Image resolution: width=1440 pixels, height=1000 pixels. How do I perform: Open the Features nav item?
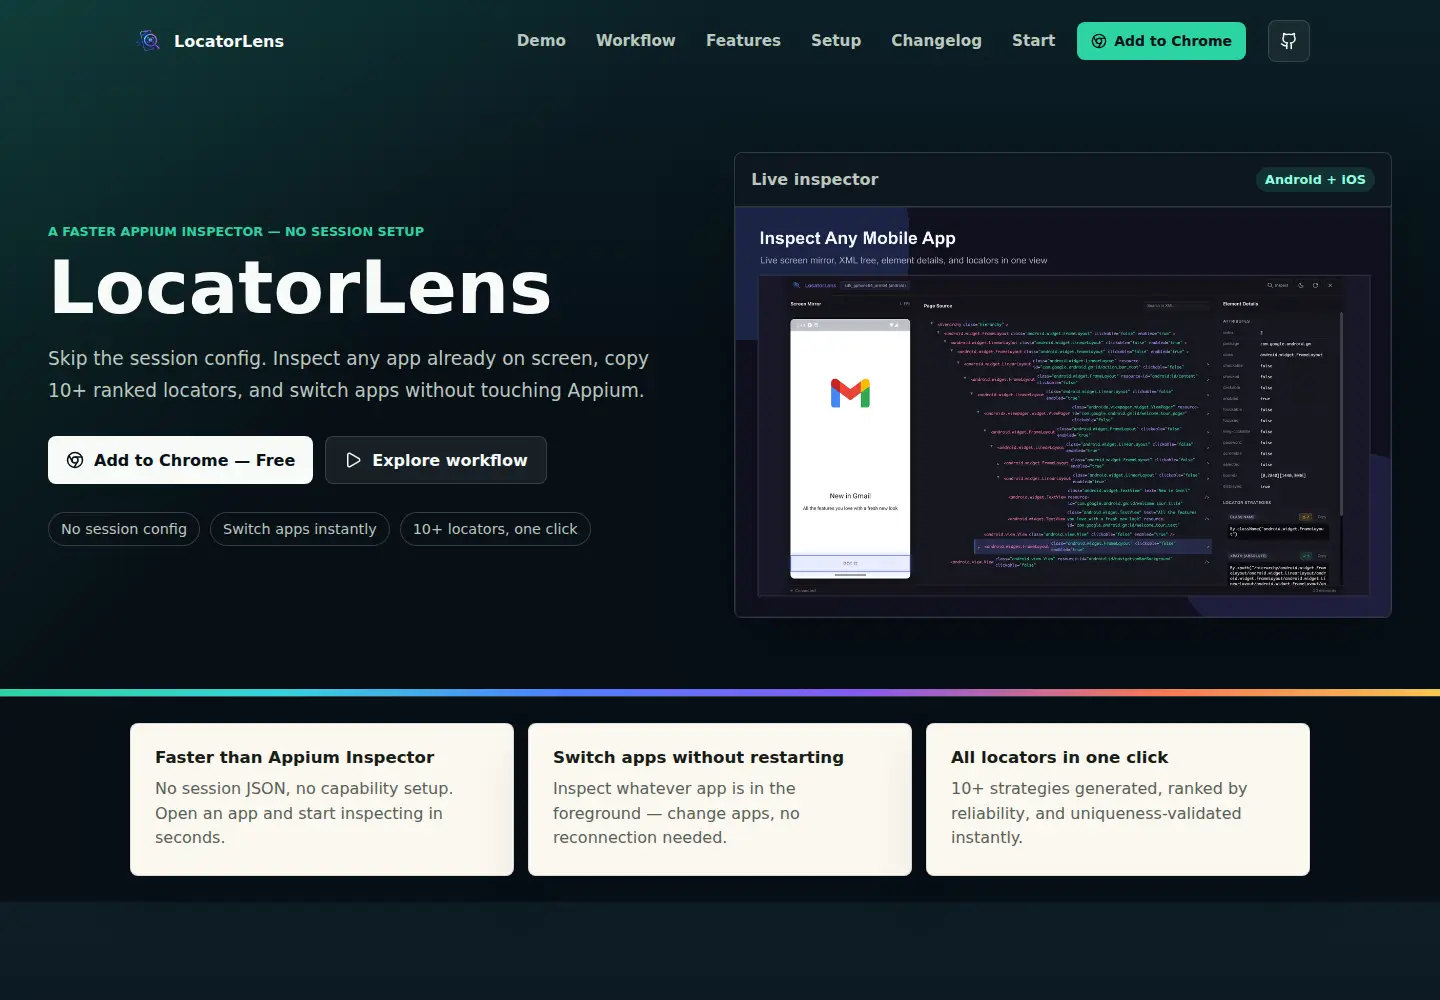743,41
